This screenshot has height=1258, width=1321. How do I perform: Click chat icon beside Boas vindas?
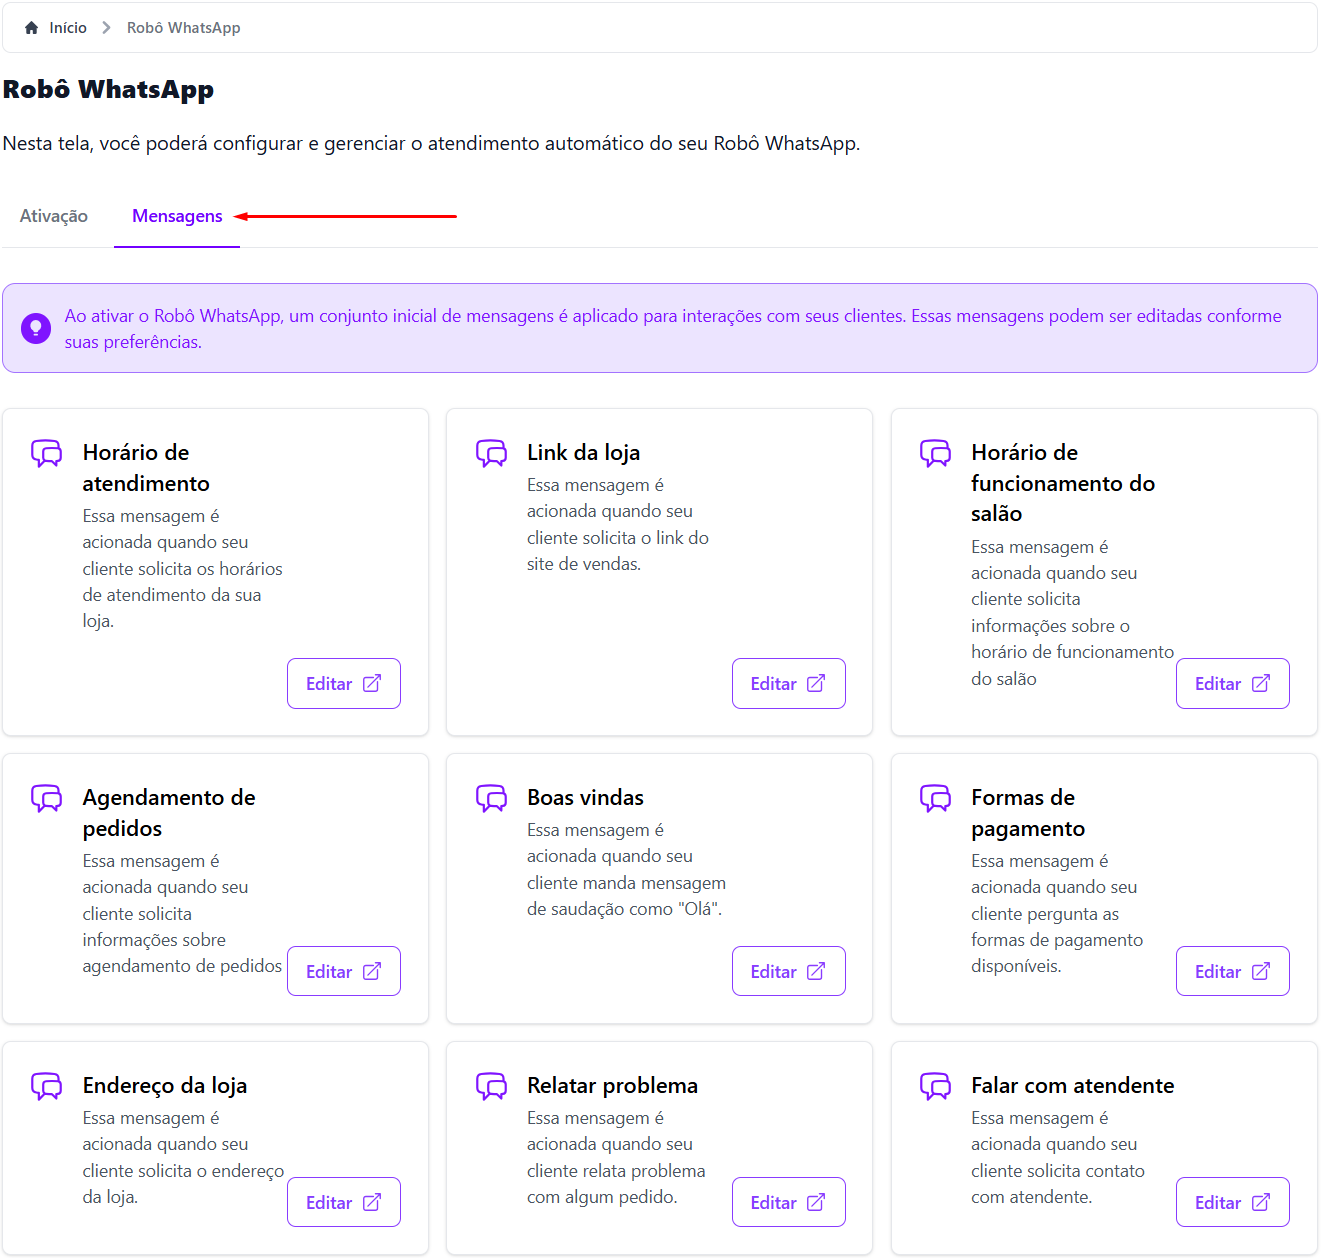pos(491,798)
